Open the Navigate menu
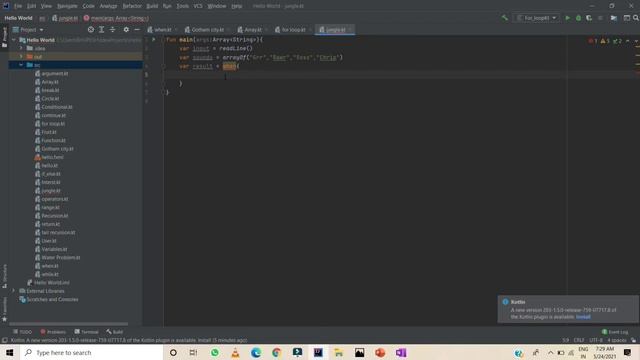Screen dimensions: 640x360 tap(67, 6)
